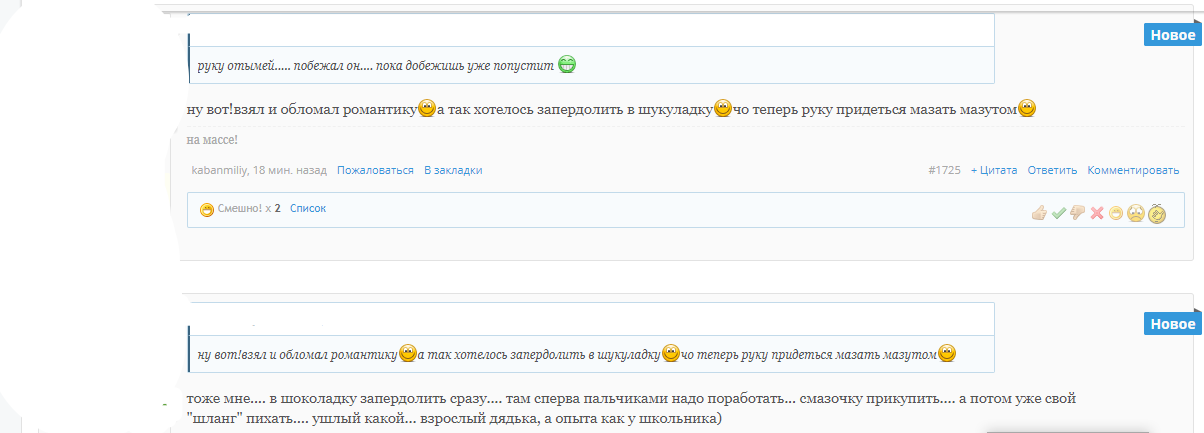Viewport: 1204px width, 433px height.
Task: Click the small 'Смешно!' smiley icon in ratings bar
Action: (207, 210)
